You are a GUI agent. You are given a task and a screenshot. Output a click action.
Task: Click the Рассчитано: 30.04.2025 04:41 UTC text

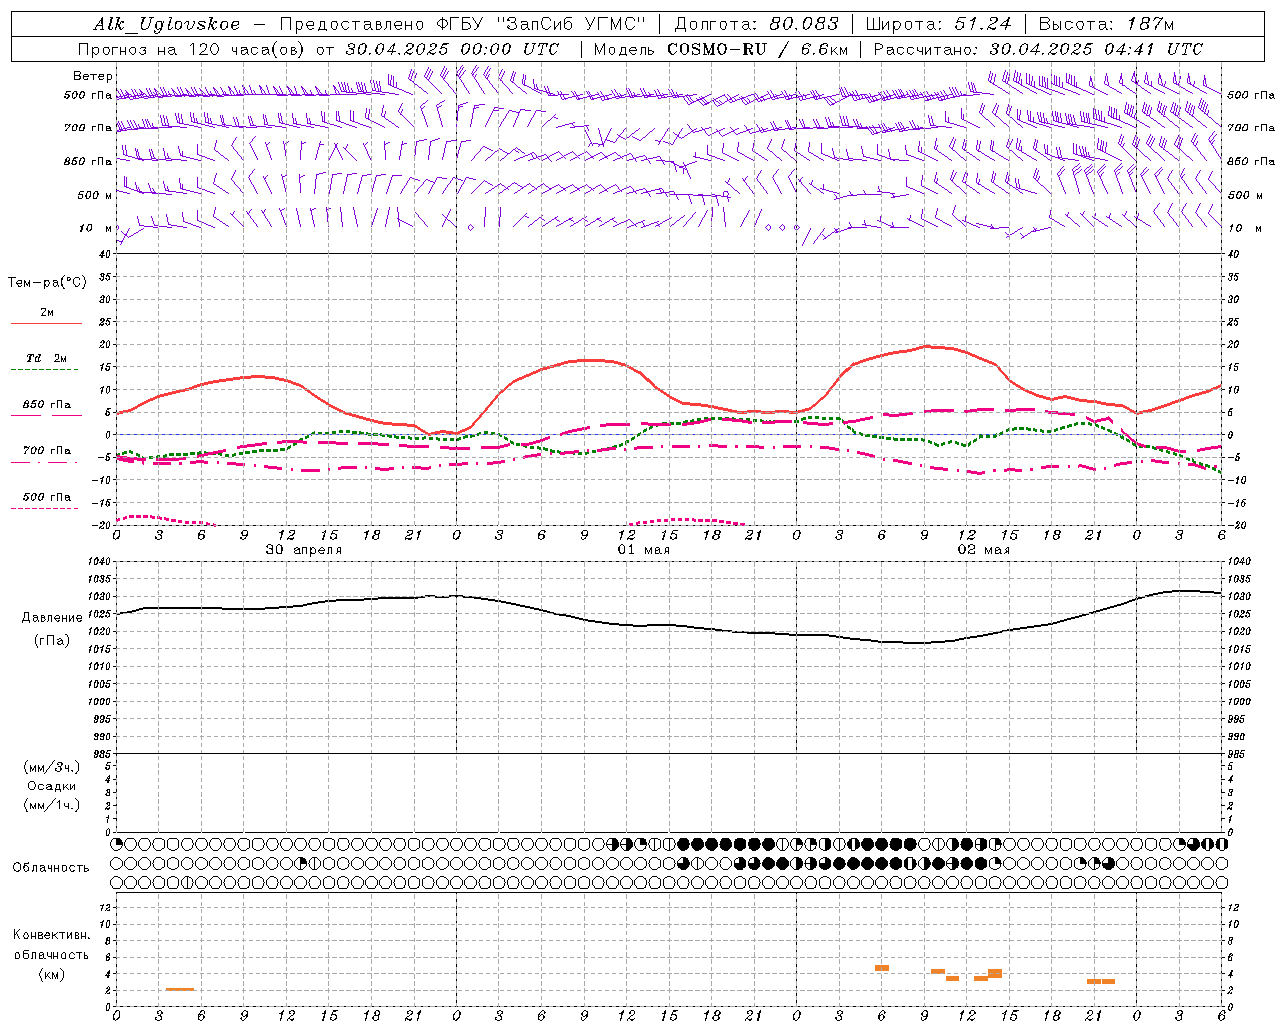(1039, 49)
